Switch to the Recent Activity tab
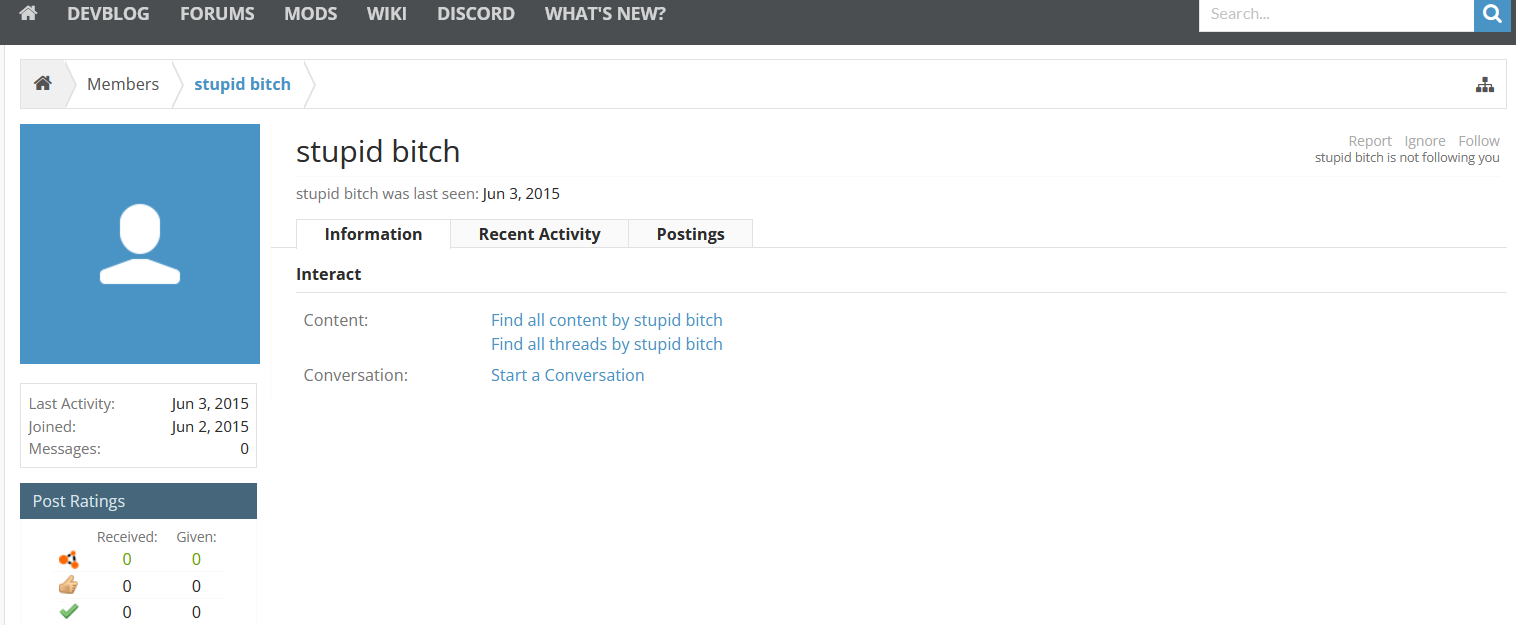 [539, 234]
